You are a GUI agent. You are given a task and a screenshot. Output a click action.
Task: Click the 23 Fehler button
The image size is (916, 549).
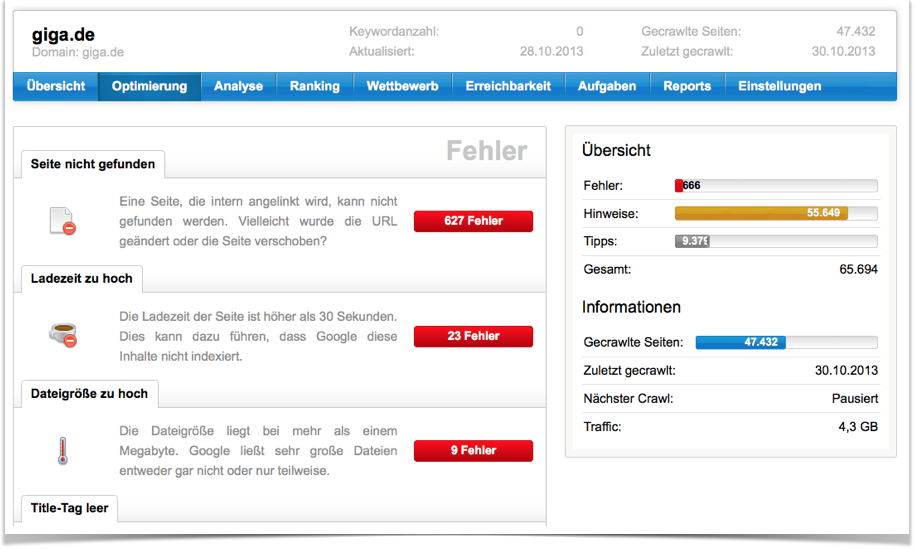click(x=473, y=336)
